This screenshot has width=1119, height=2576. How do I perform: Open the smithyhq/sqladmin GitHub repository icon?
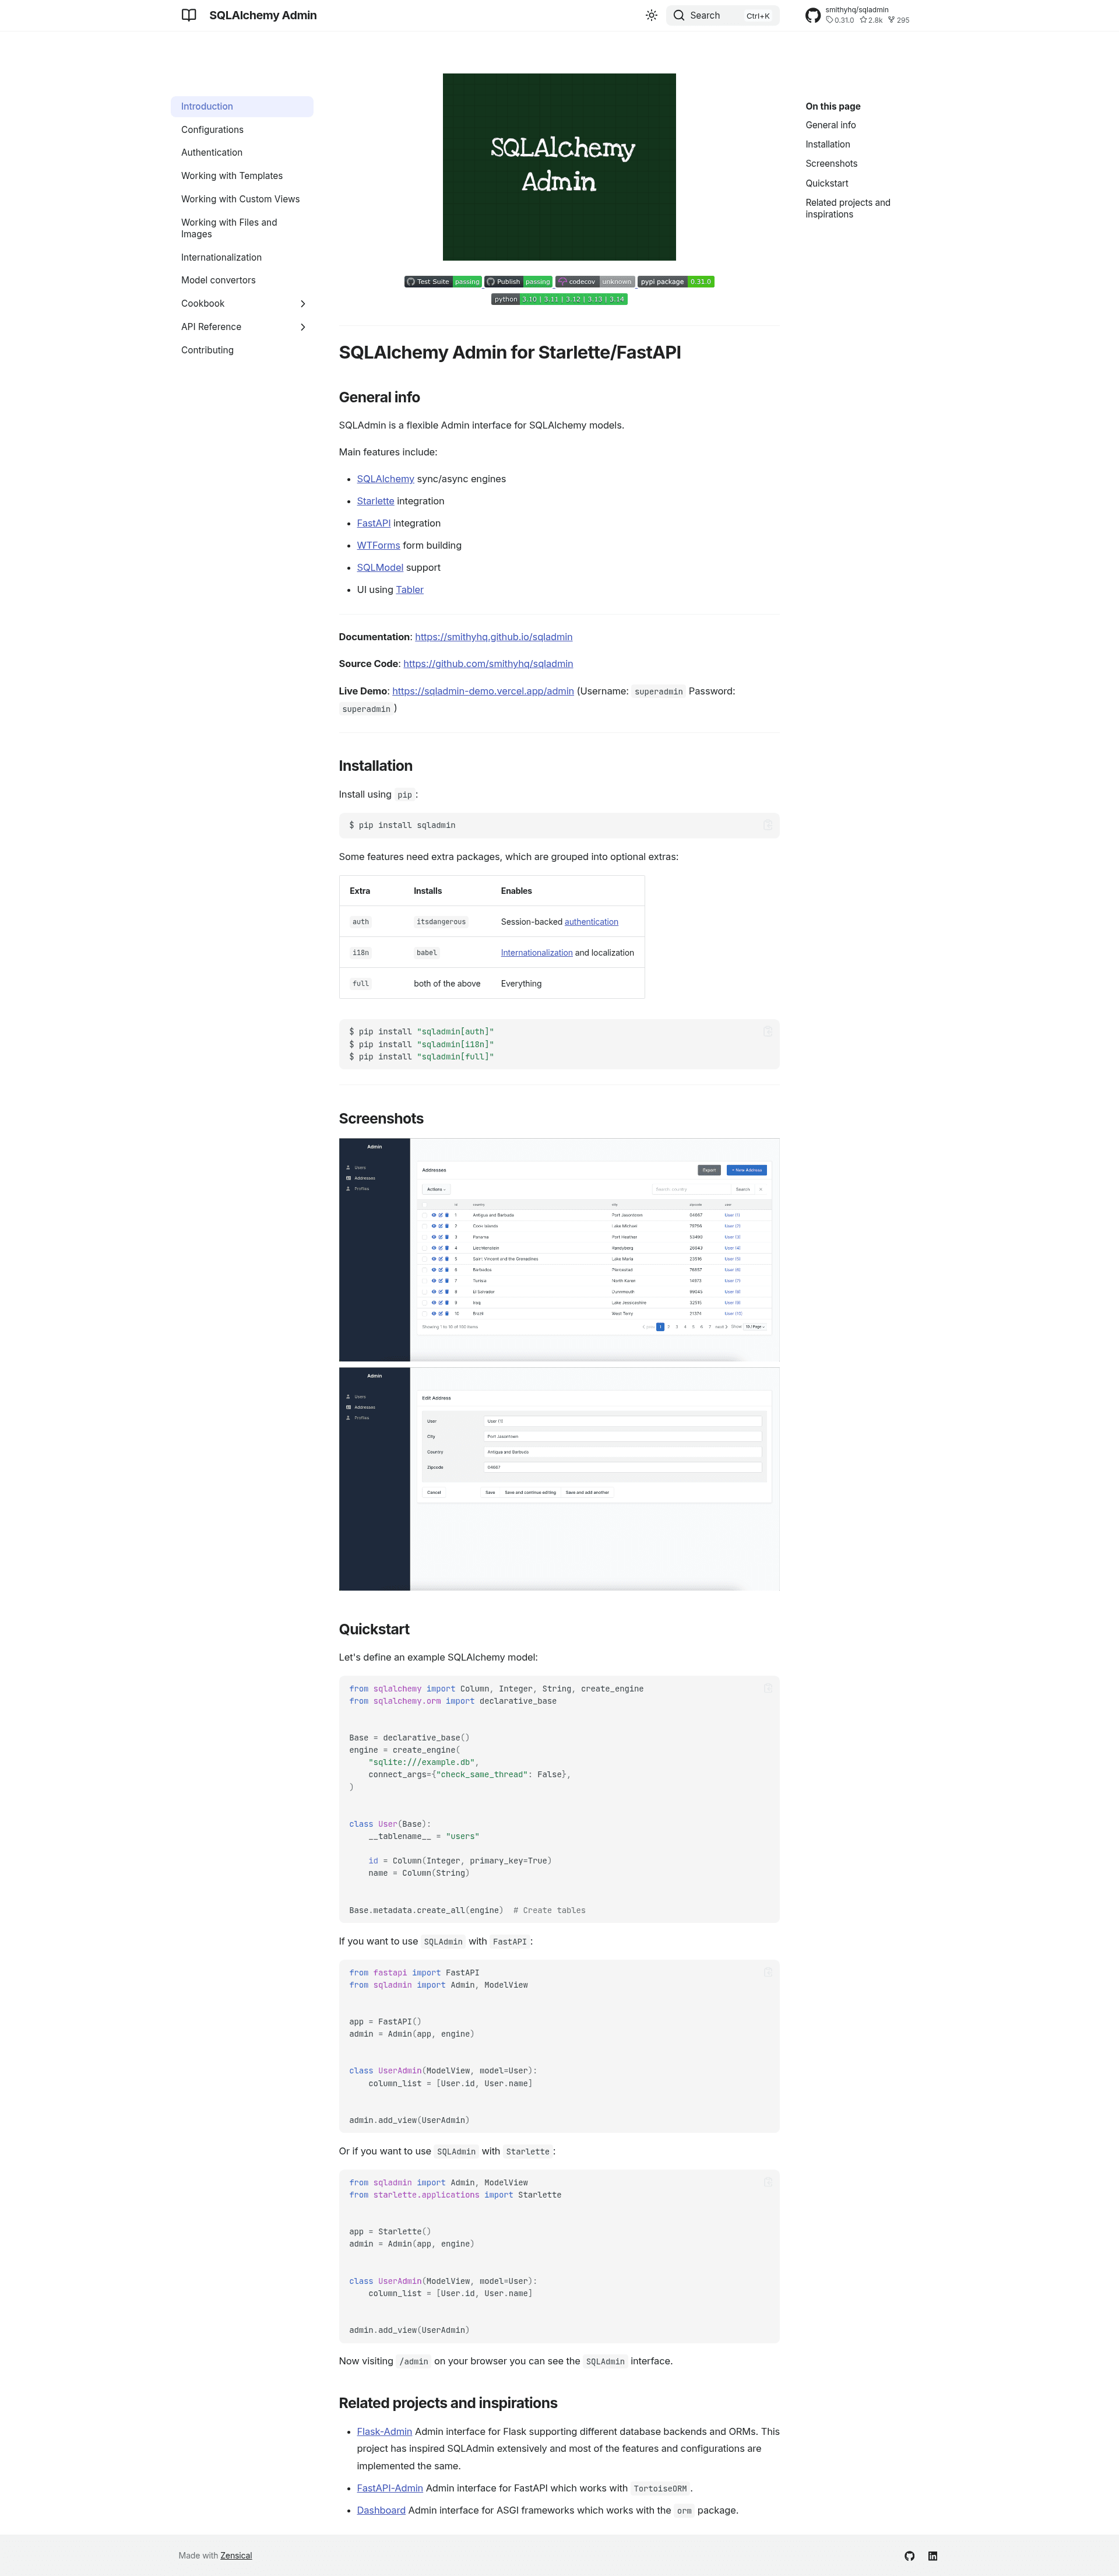(x=813, y=15)
